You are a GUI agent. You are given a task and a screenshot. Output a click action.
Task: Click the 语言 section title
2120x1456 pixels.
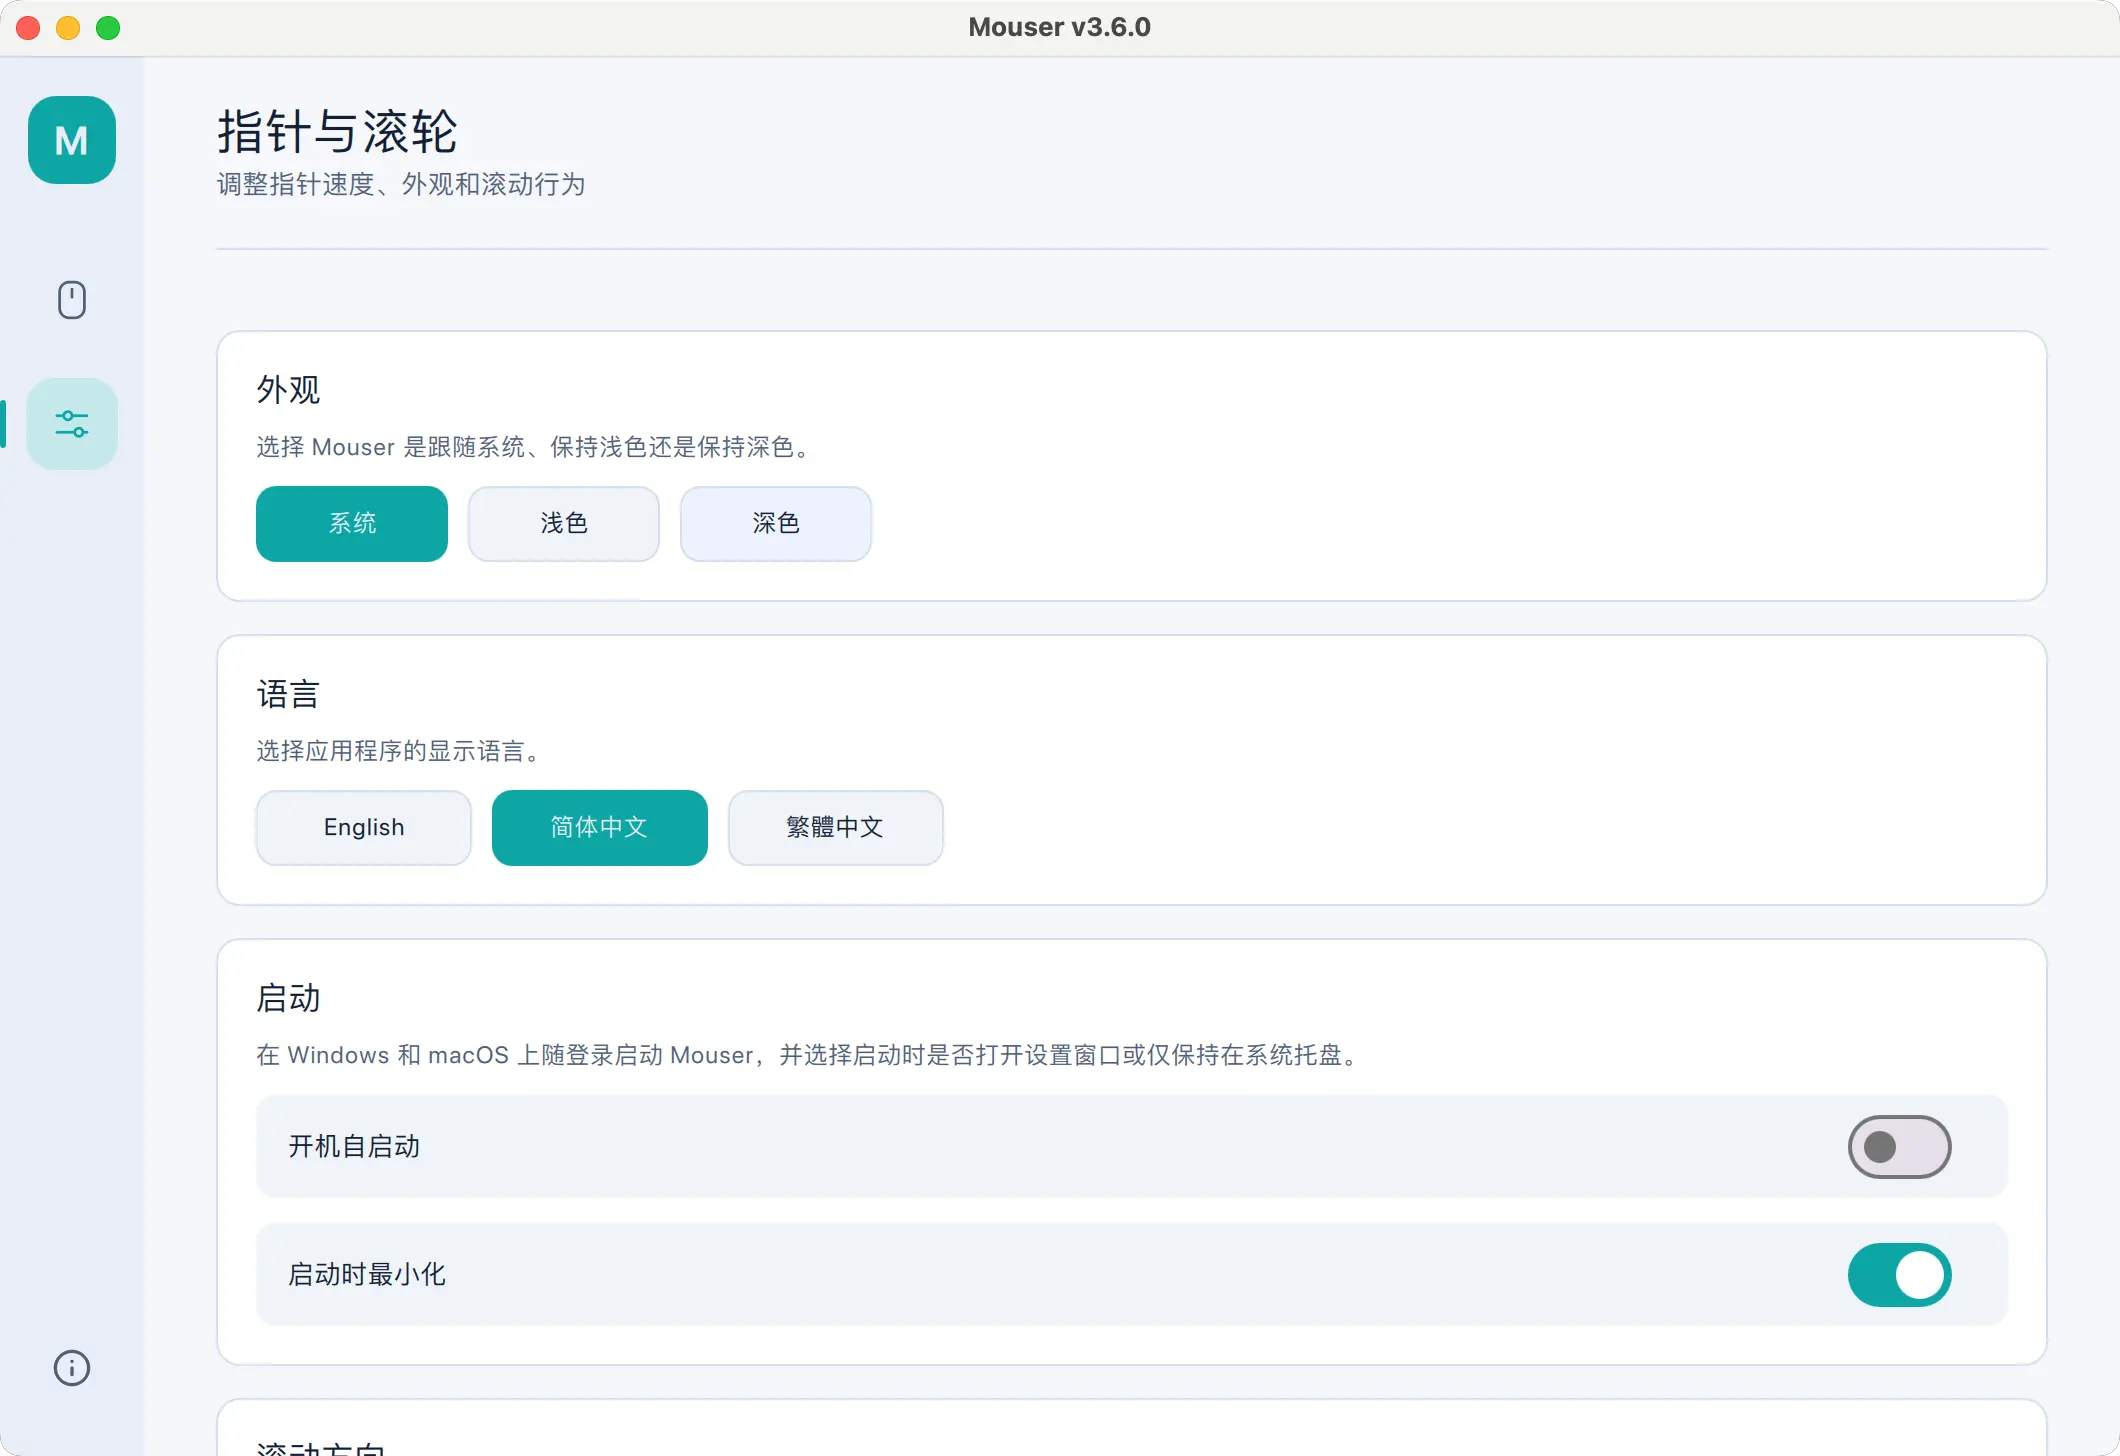(288, 694)
